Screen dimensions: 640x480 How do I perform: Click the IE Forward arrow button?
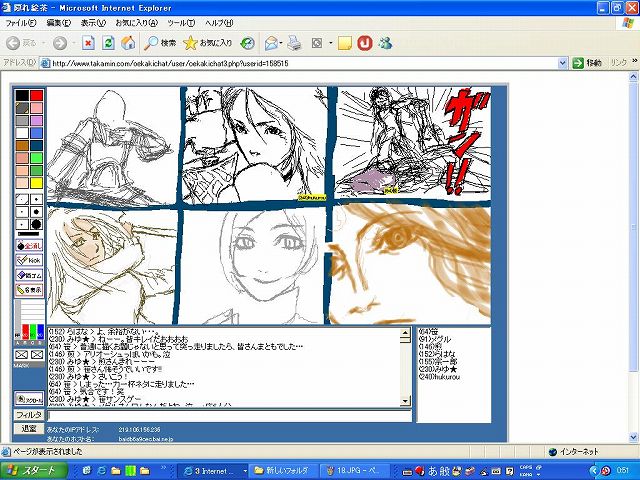60,43
